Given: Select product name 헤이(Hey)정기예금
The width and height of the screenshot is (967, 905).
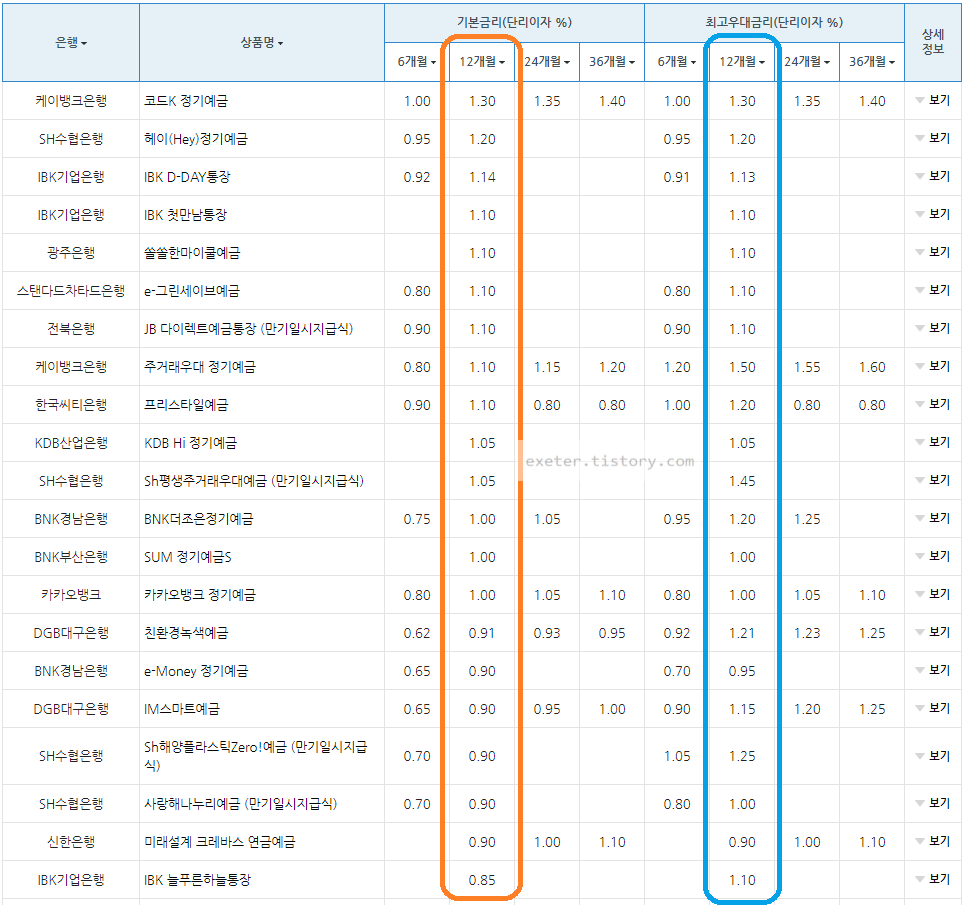Looking at the screenshot, I should [195, 139].
